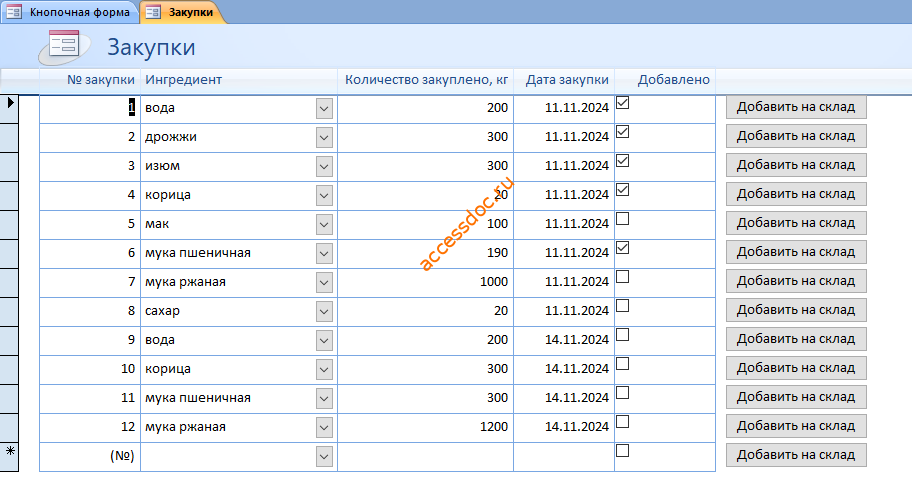Viewport: 912px width, 487px height.
Task: Click purchase number 8 cell
Action: pos(90,312)
